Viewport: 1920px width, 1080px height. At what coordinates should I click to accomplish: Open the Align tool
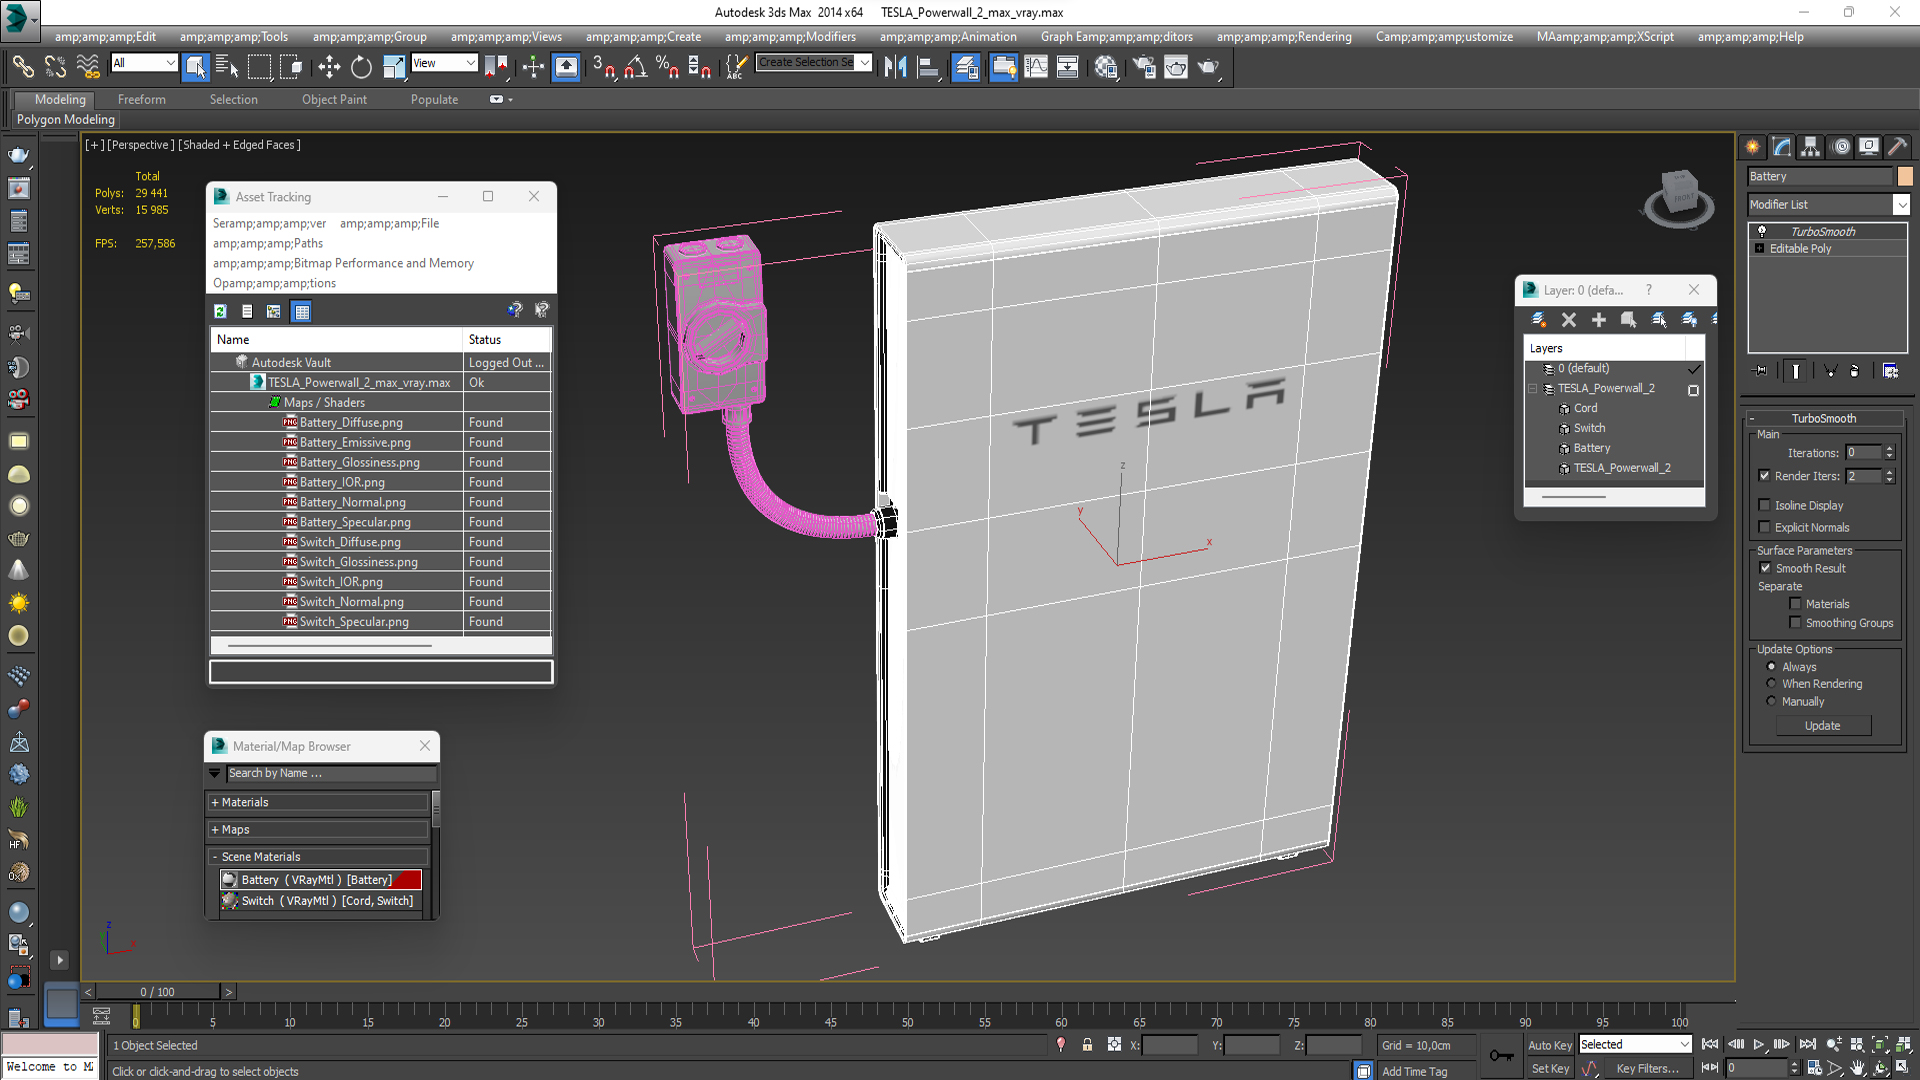click(x=928, y=67)
